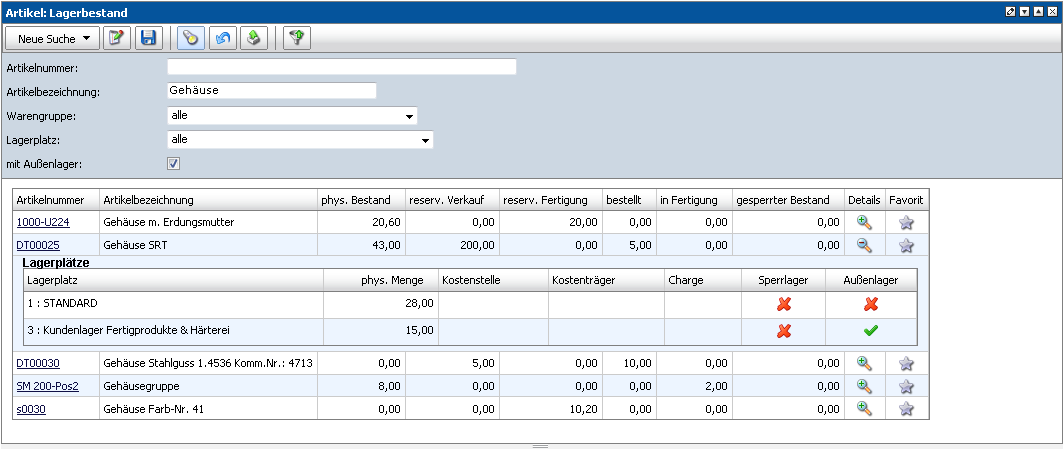Click the export icon with green arrow
Viewport: 1064px width, 451px height.
[254, 38]
